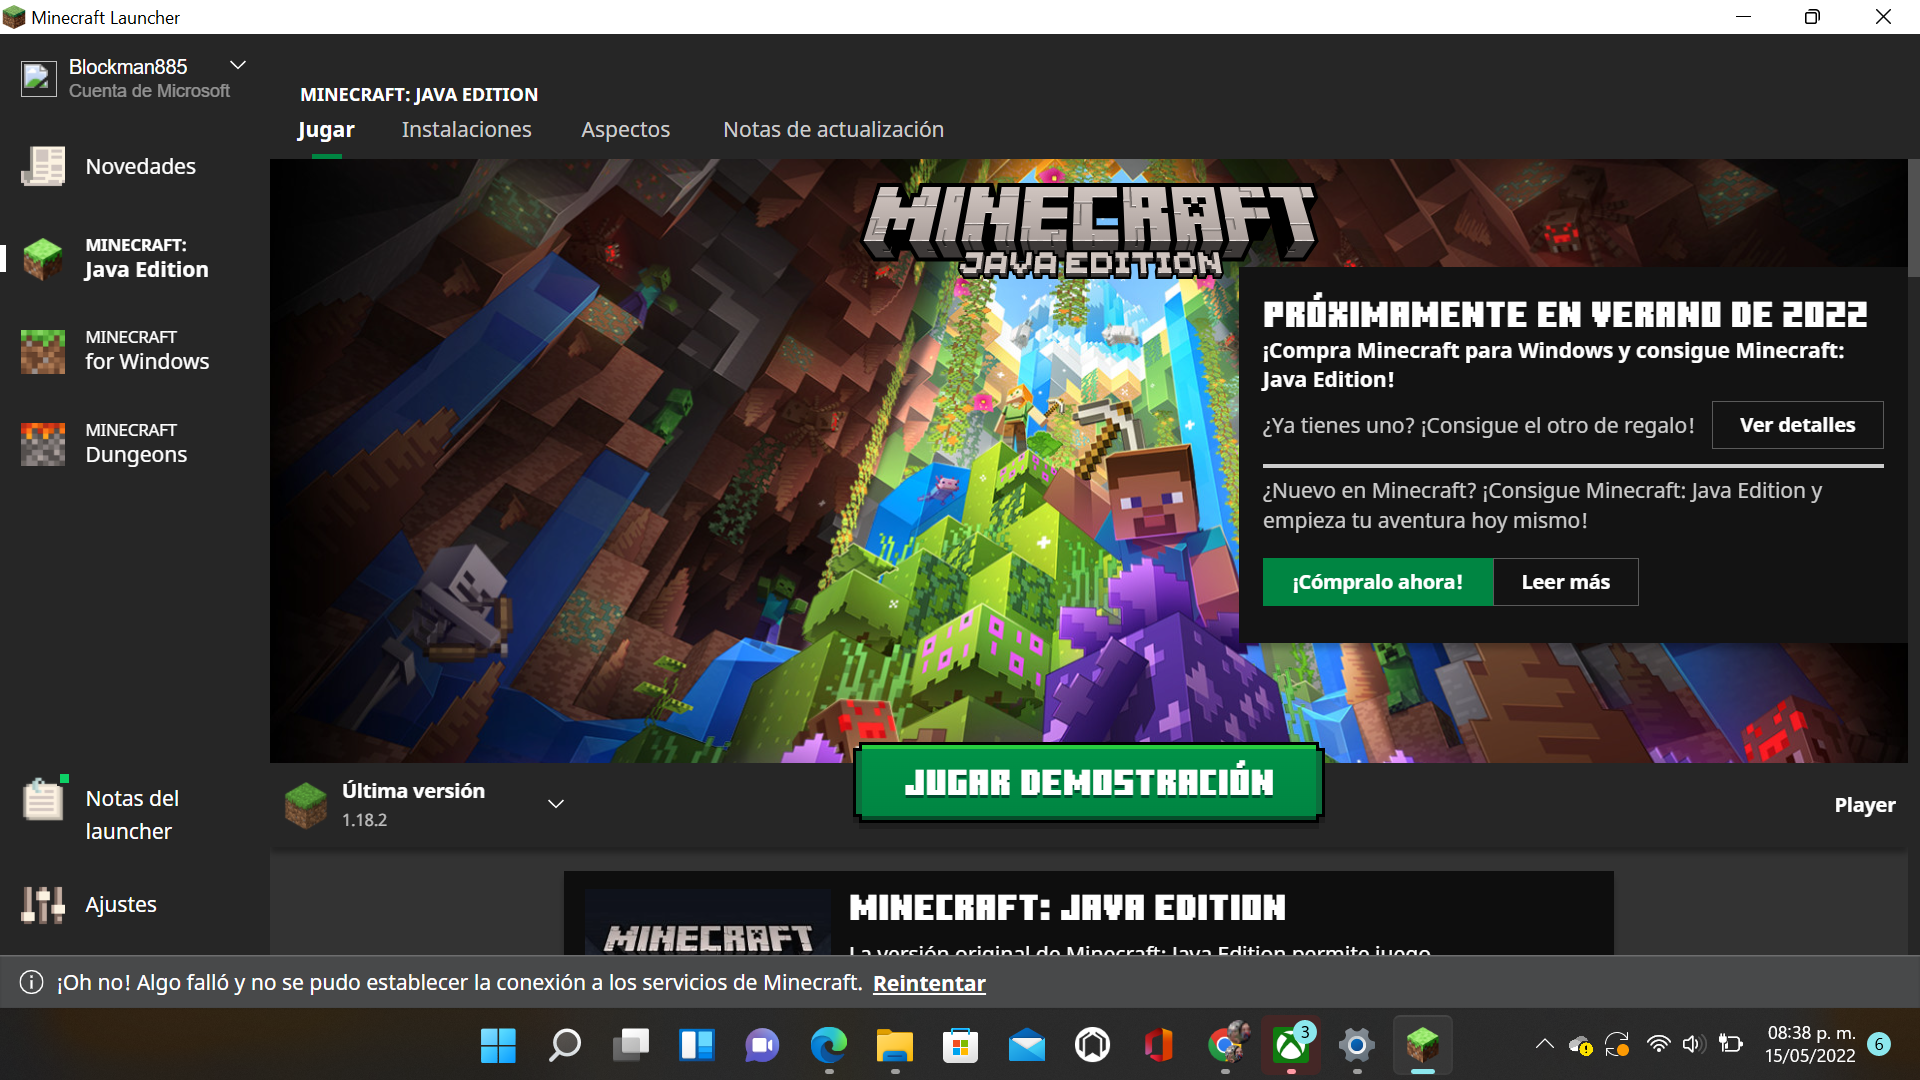Click error info icon in notification bar
The width and height of the screenshot is (1920, 1080).
(31, 982)
